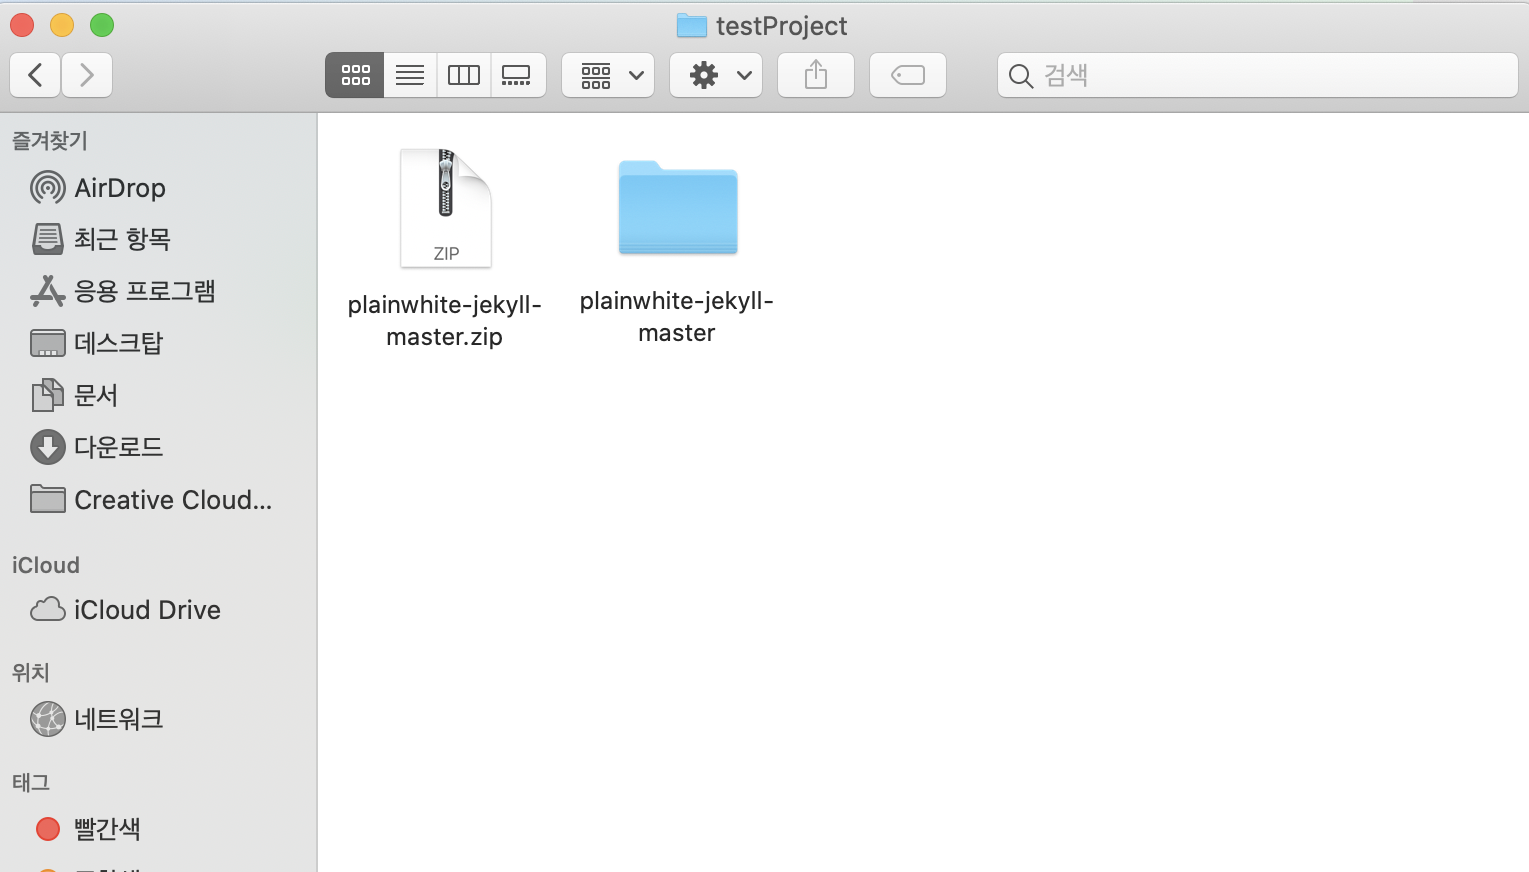
Task: Select the red 빨간색 tag
Action: [106, 829]
